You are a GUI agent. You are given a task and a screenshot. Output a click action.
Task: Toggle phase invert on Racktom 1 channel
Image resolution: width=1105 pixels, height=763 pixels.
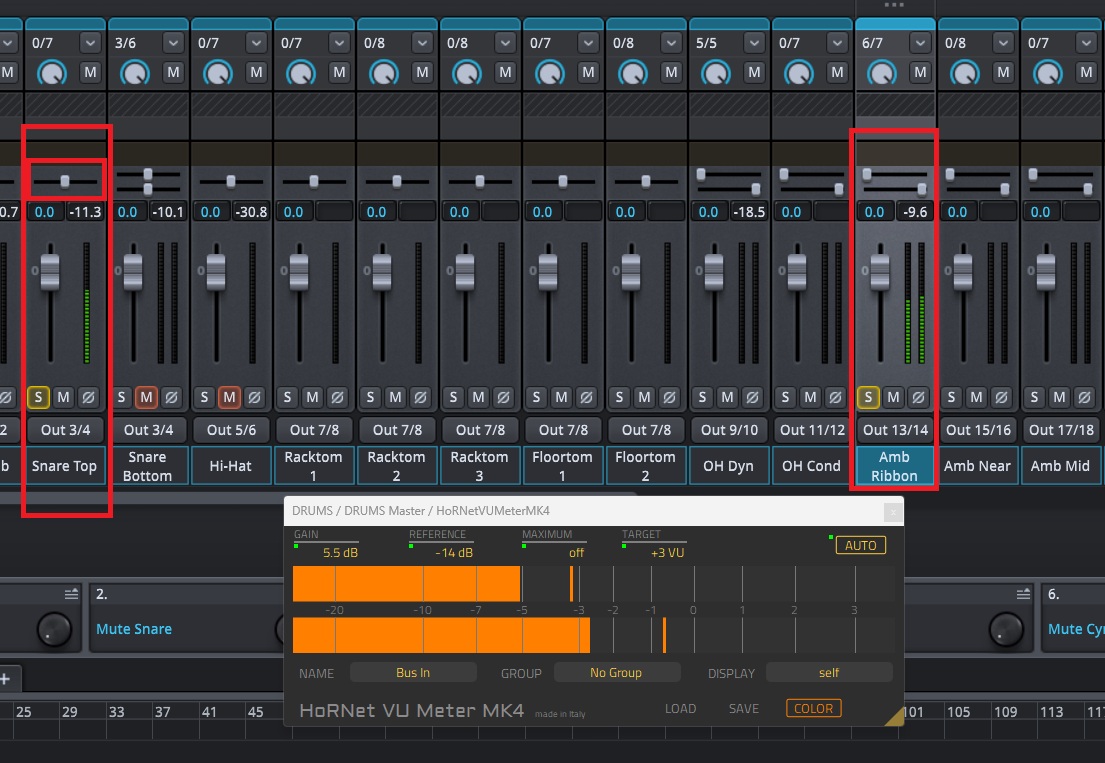338,397
